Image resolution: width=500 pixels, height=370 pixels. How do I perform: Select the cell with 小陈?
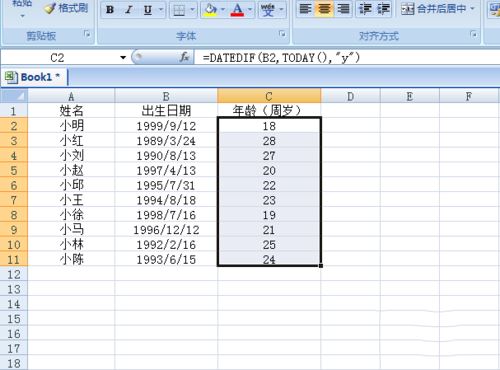71,259
